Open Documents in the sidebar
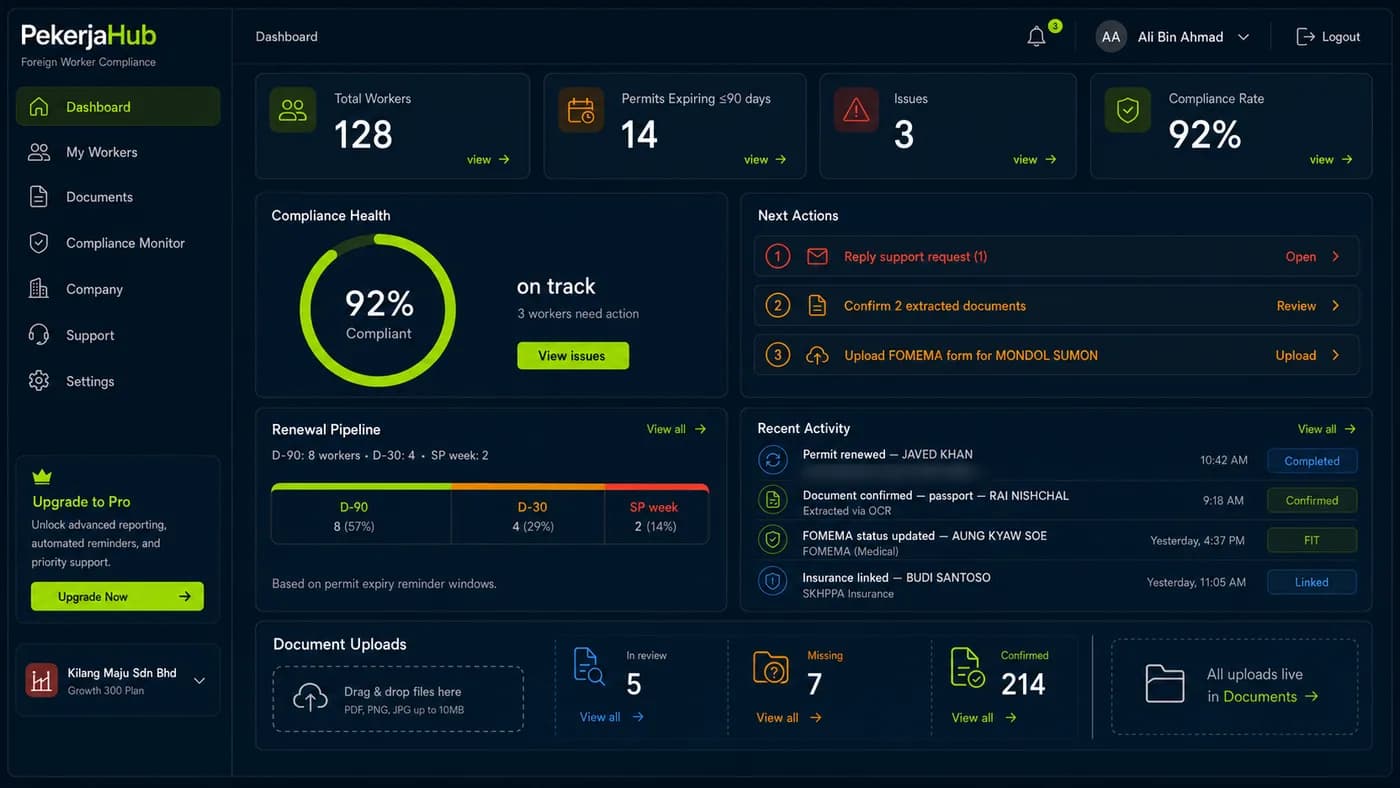The height and width of the screenshot is (788, 1400). click(x=118, y=197)
